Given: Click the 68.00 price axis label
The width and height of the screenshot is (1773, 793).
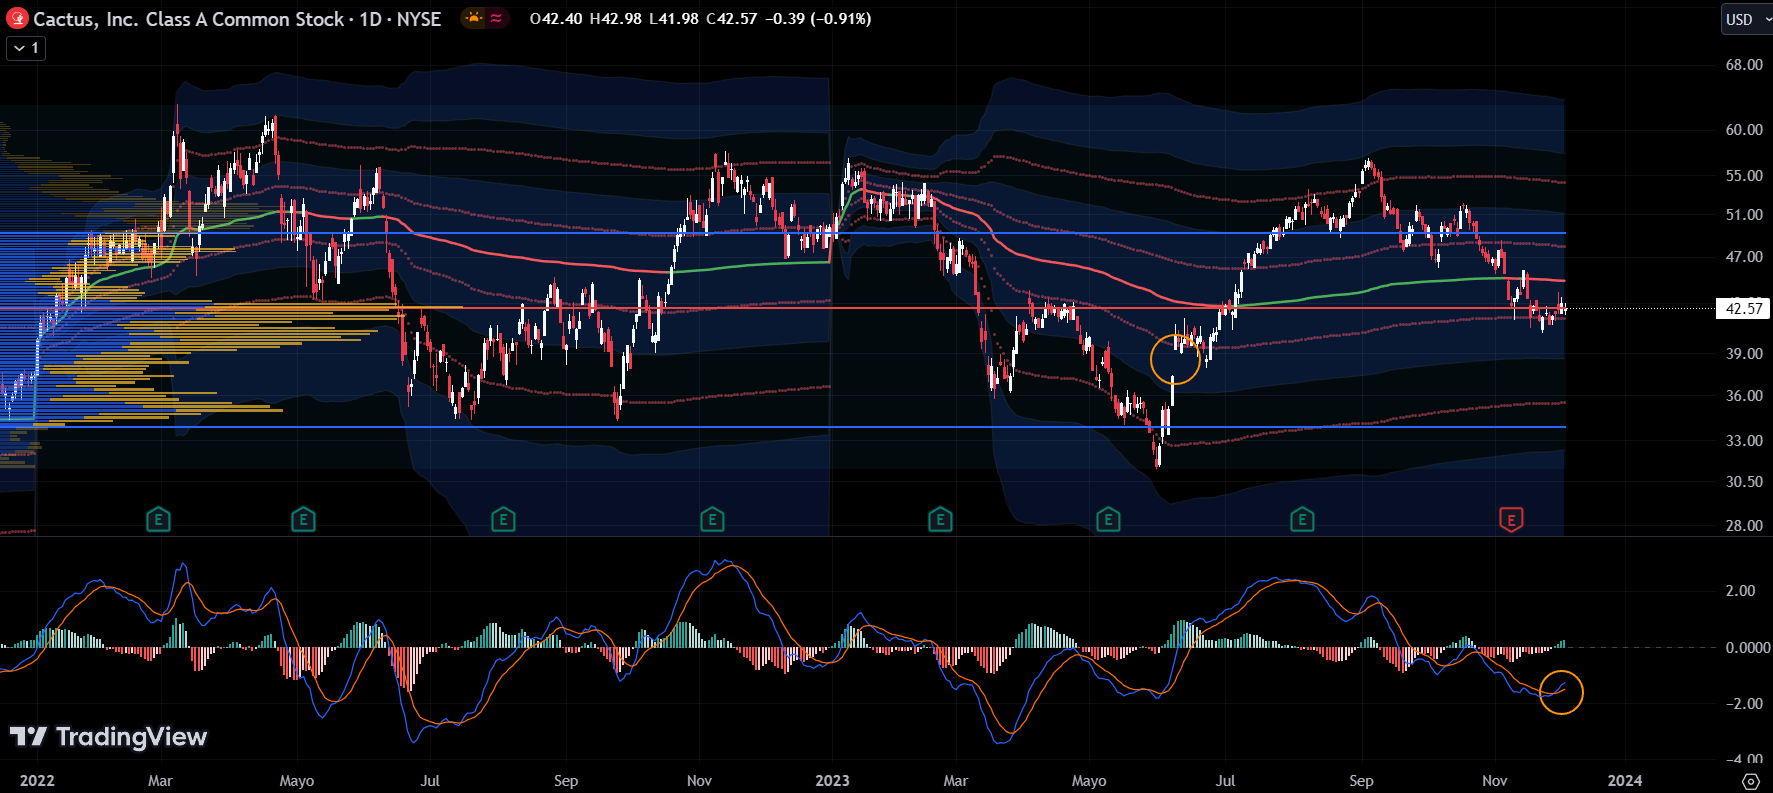Looking at the screenshot, I should [1744, 65].
